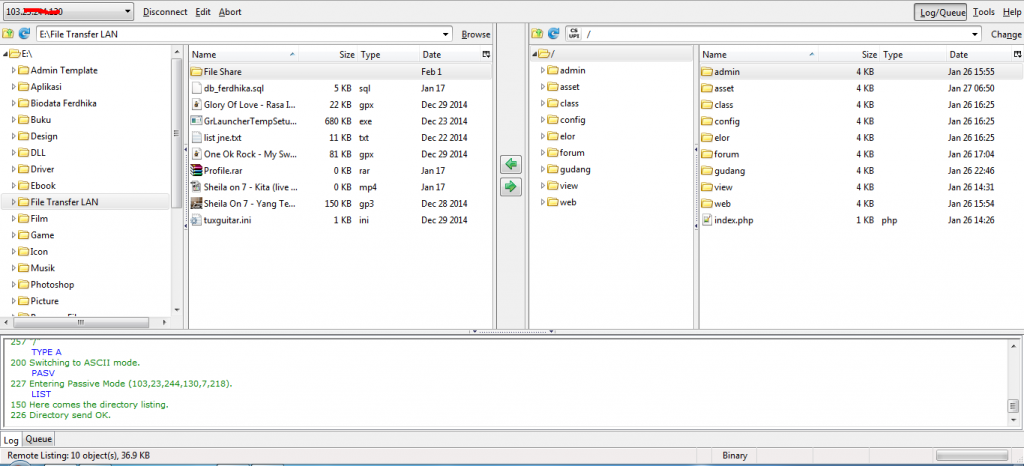Viewport: 1024px width, 466px height.
Task: Open the Tools menu
Action: click(x=984, y=12)
